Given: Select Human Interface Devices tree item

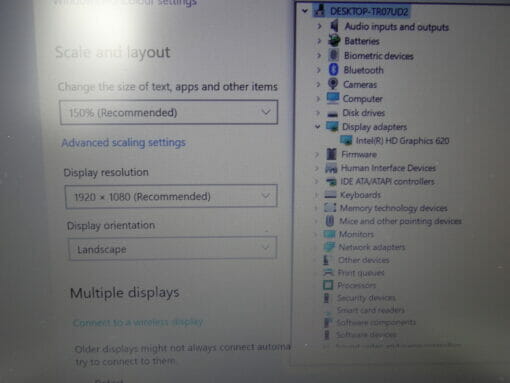Looking at the screenshot, I should tap(388, 168).
